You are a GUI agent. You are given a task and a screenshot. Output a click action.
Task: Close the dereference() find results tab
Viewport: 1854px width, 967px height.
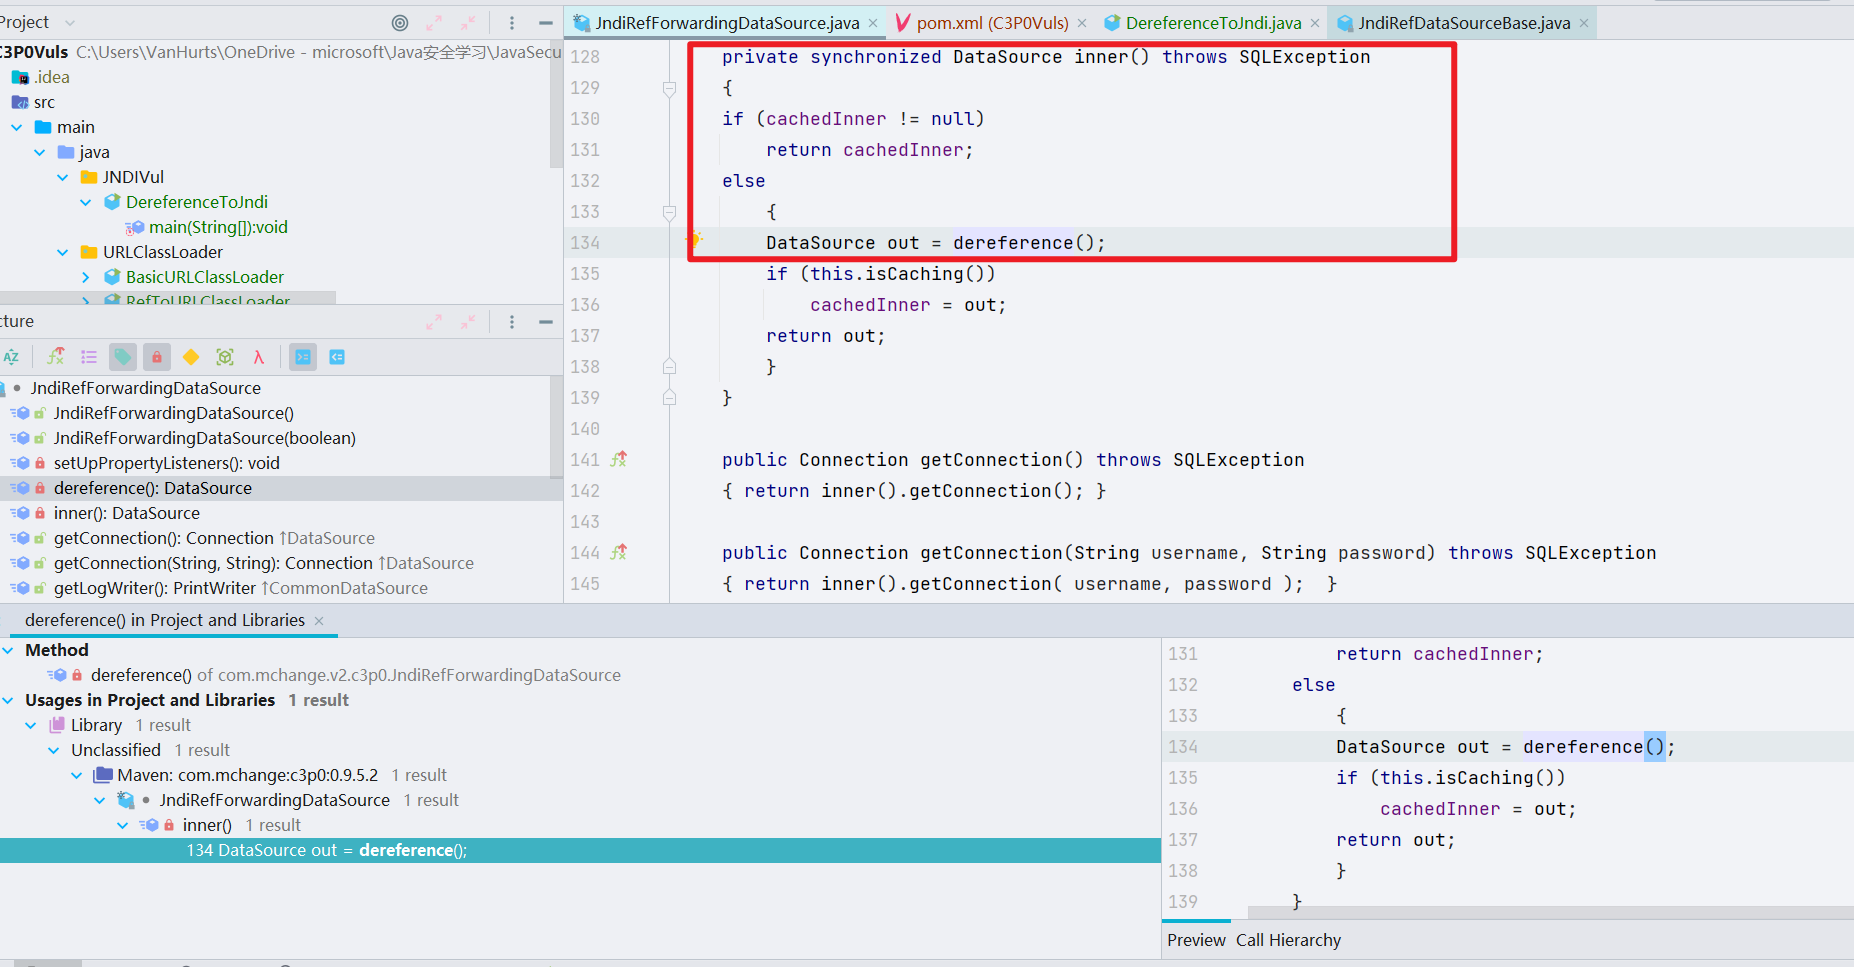319,621
